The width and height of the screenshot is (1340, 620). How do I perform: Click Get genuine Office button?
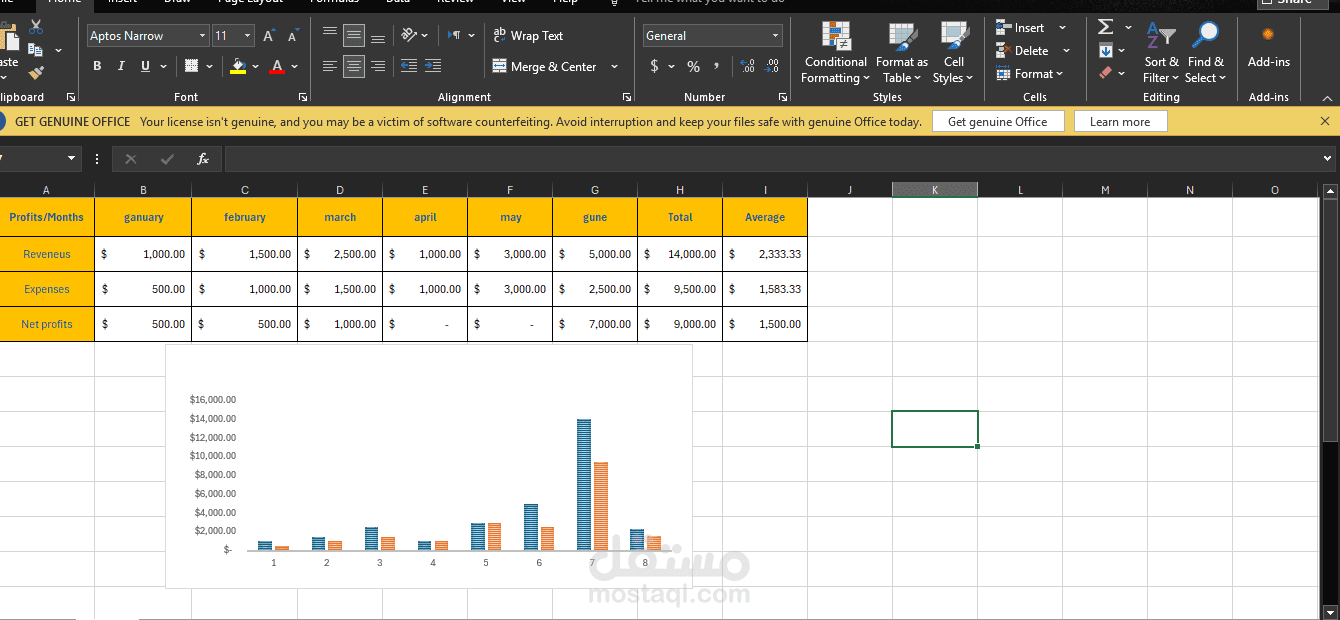coord(997,121)
